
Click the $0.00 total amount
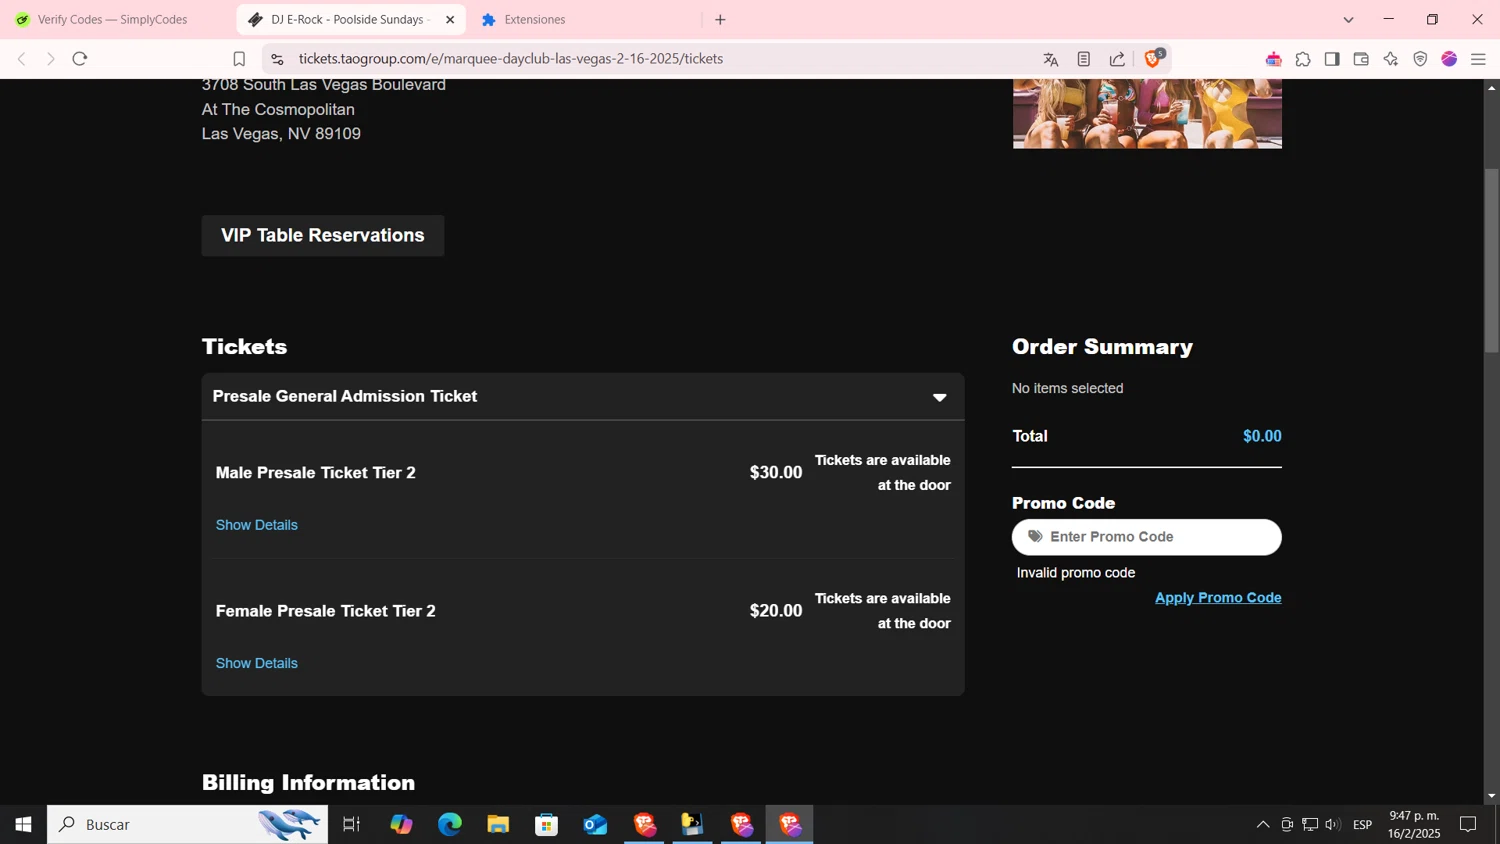1262,436
